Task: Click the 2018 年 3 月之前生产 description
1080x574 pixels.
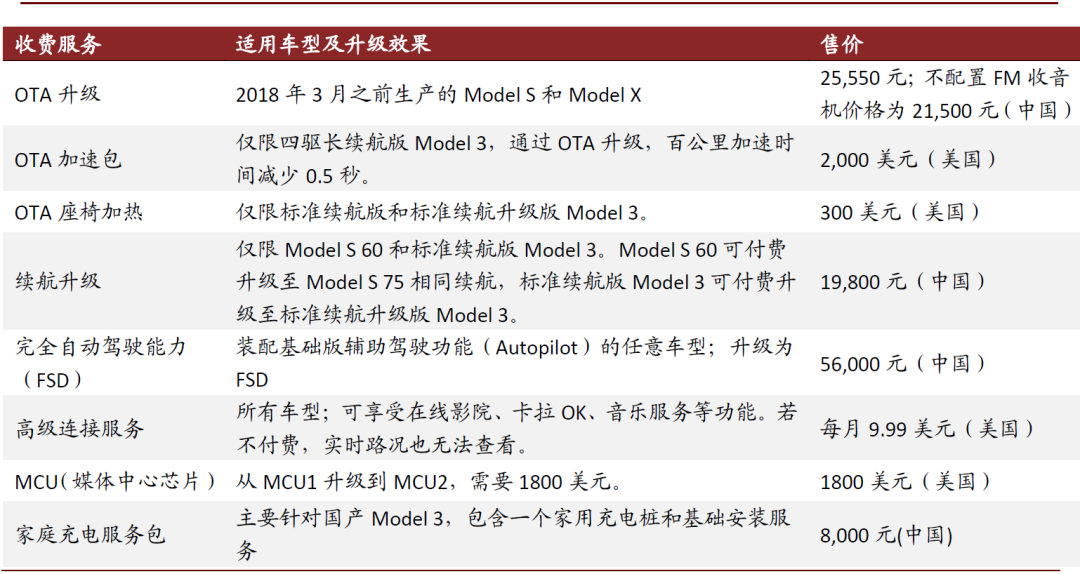Action: (x=439, y=94)
